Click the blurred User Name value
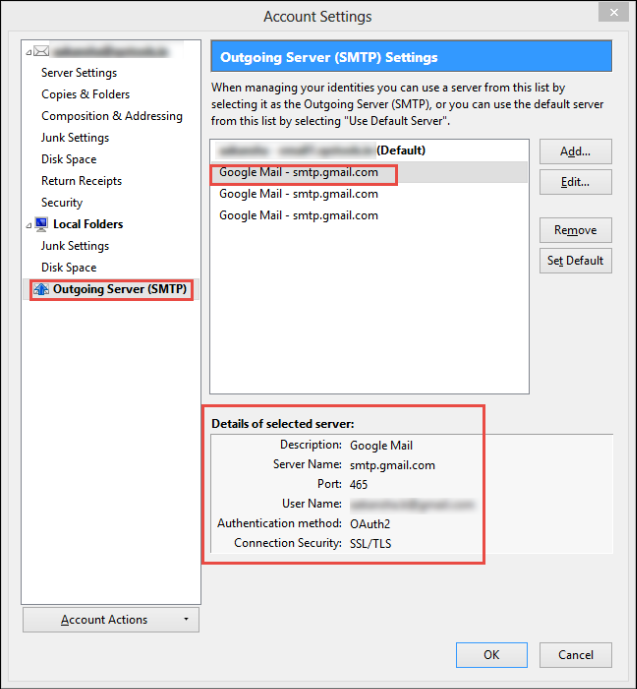This screenshot has width=637, height=689. [412, 504]
